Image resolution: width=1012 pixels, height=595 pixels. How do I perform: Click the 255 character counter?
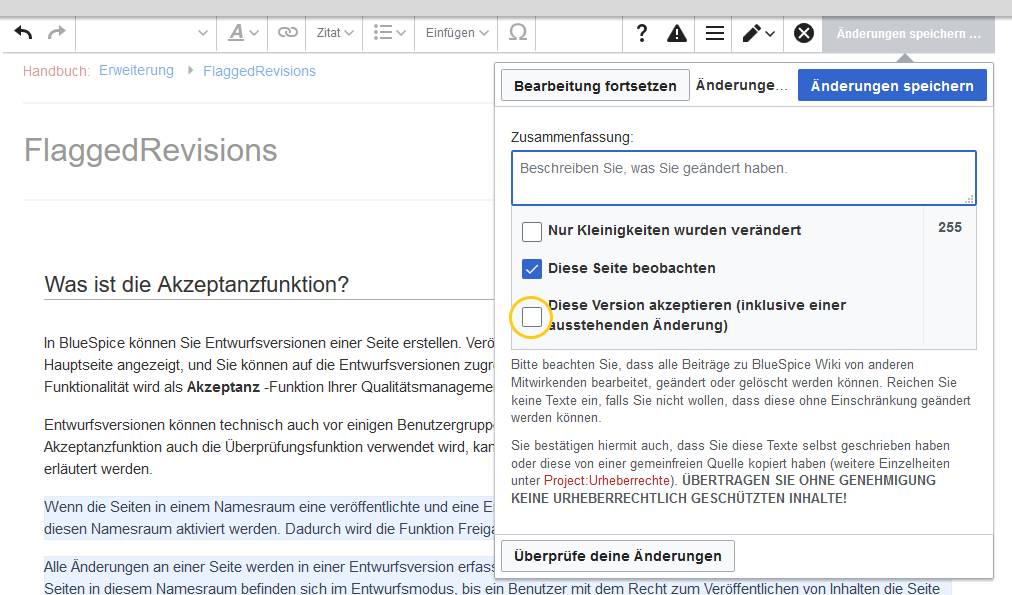[x=949, y=227]
